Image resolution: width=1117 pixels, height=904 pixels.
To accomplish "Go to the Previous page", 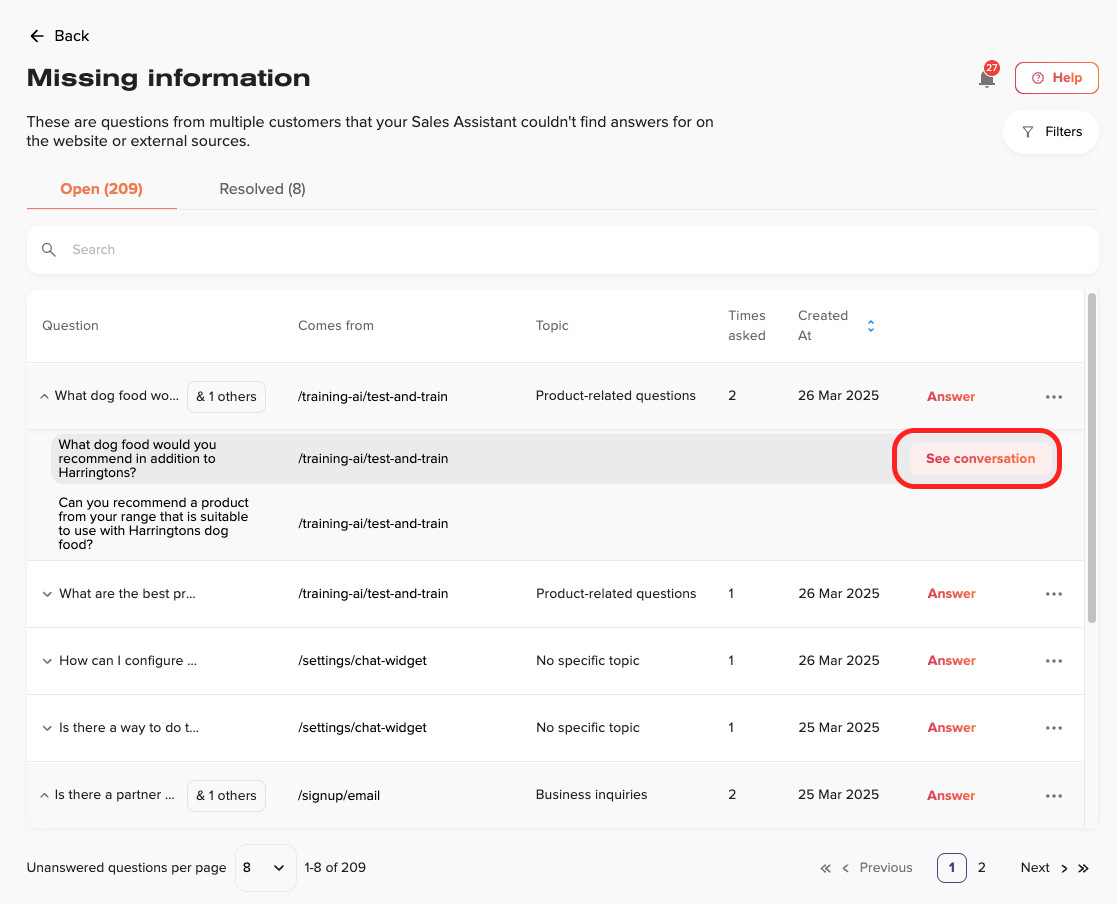I will (x=878, y=868).
